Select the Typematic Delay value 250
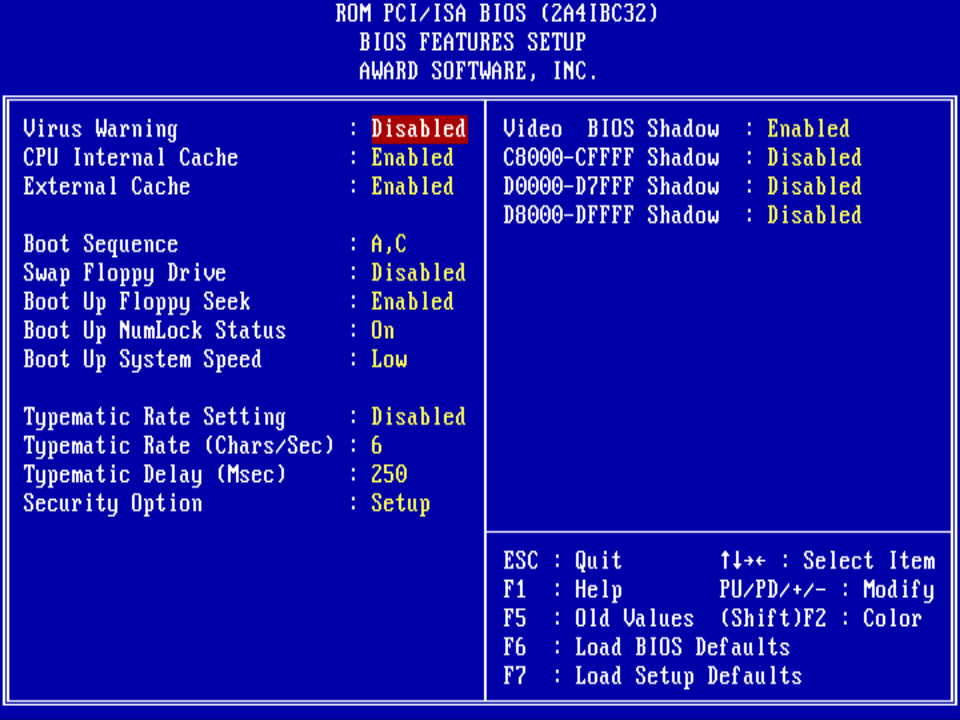The width and height of the screenshot is (960, 720). pos(389,474)
